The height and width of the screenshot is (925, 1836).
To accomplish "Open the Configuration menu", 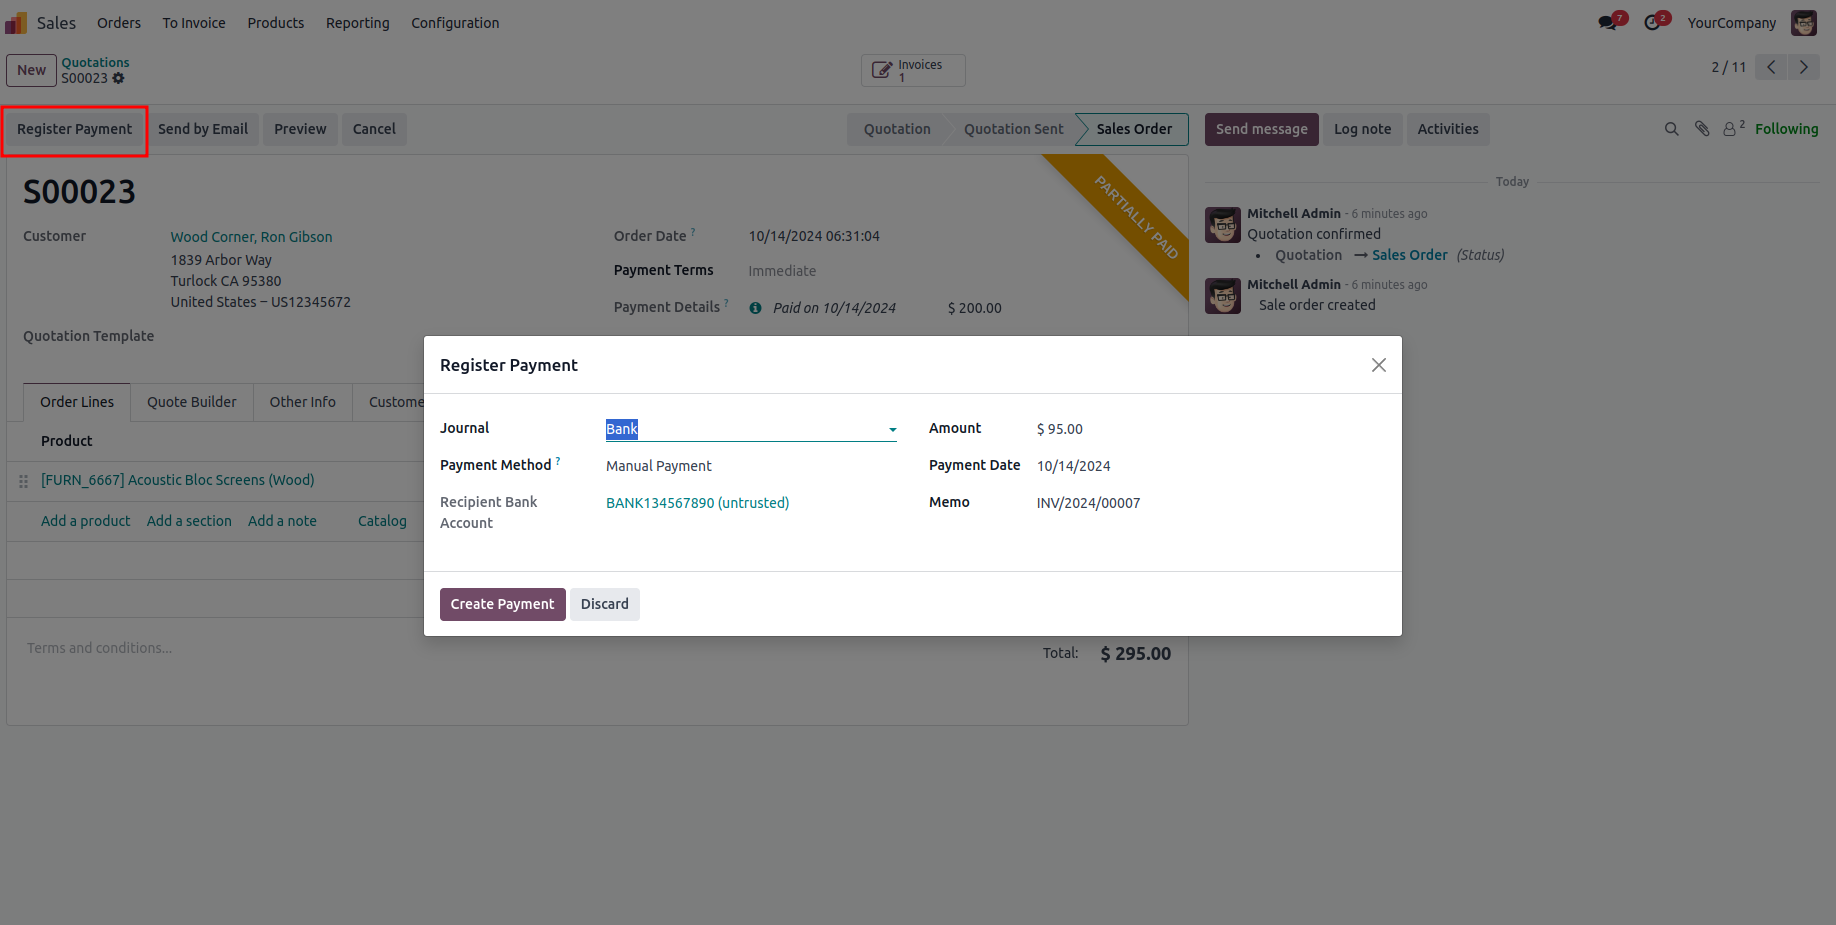I will [455, 23].
